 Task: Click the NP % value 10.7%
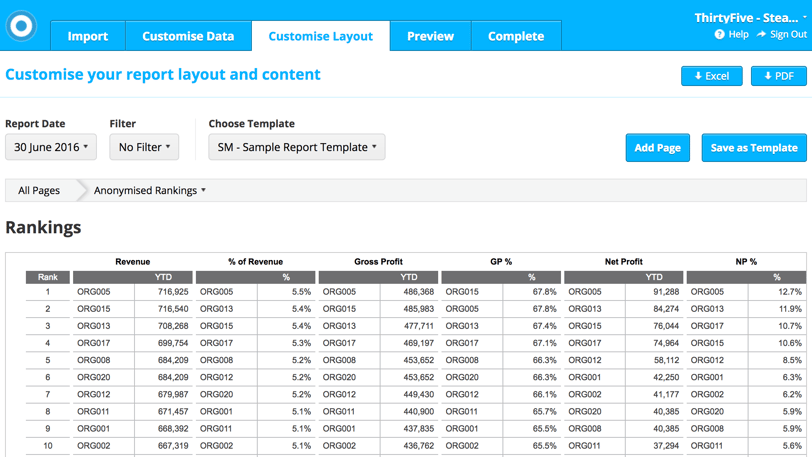coord(790,326)
